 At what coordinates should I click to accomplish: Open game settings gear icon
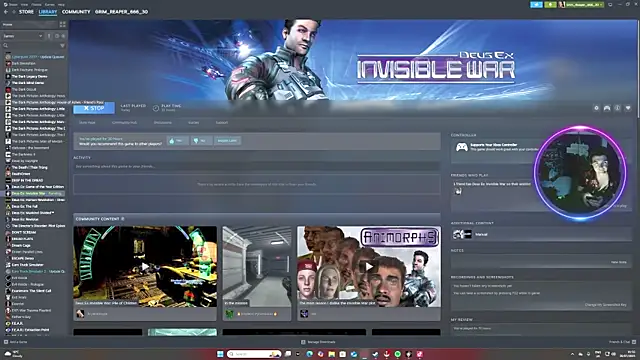596,108
